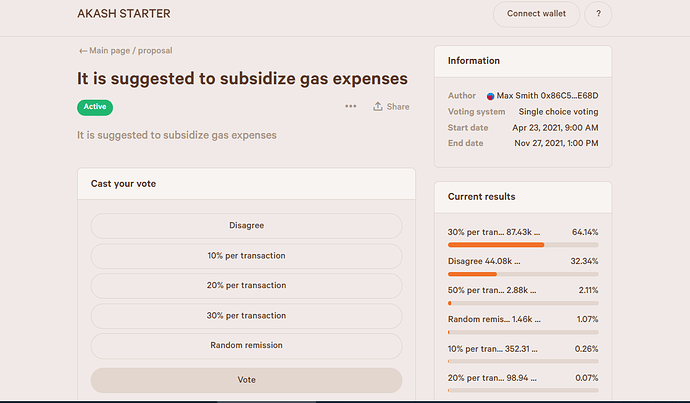
Task: Pick the 30% per transaction option
Action: (x=246, y=316)
